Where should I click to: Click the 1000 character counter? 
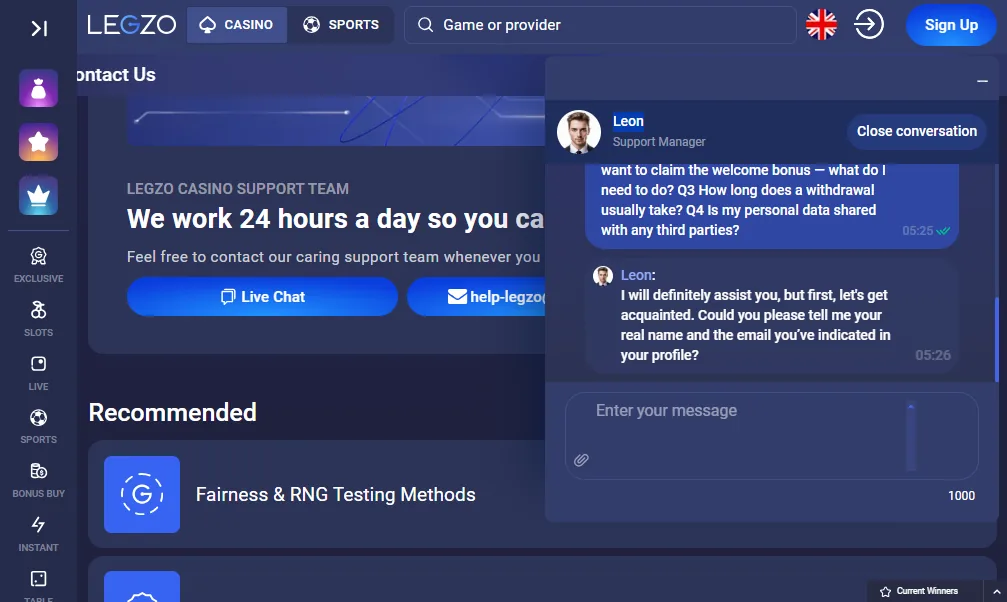[961, 495]
